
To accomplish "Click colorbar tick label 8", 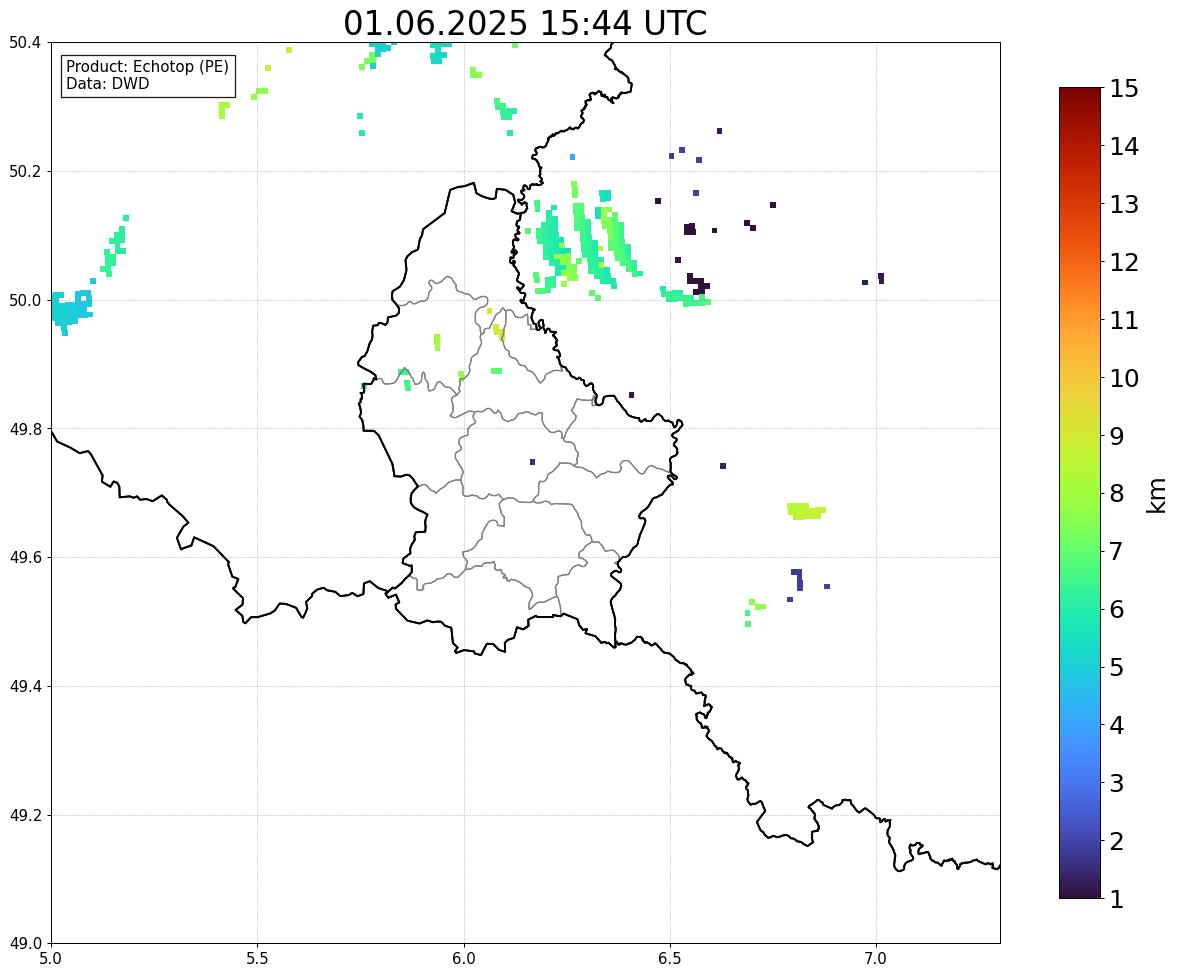I will [x=1117, y=494].
